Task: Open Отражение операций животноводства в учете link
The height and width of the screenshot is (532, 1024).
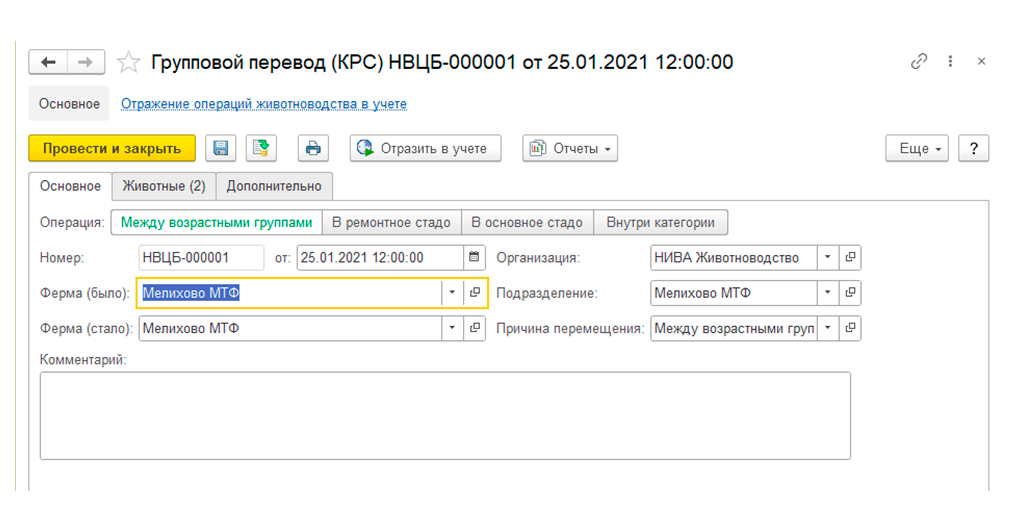Action: tap(264, 104)
